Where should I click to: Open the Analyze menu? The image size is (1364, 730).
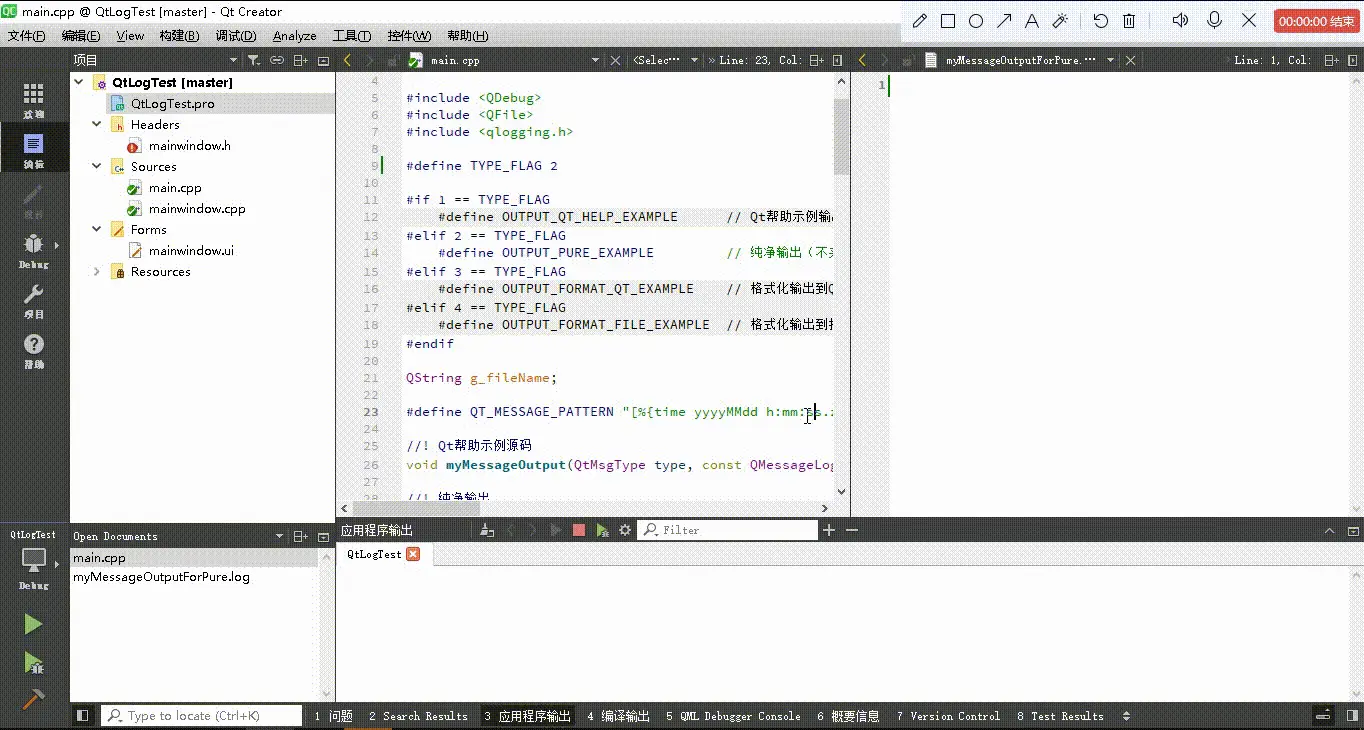pos(294,36)
